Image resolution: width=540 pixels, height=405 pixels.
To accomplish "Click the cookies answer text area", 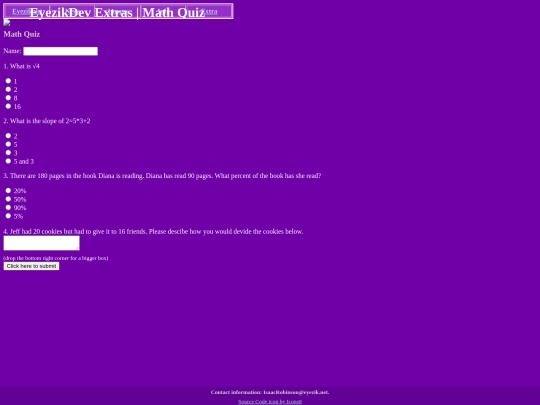I will pyautogui.click(x=41, y=243).
